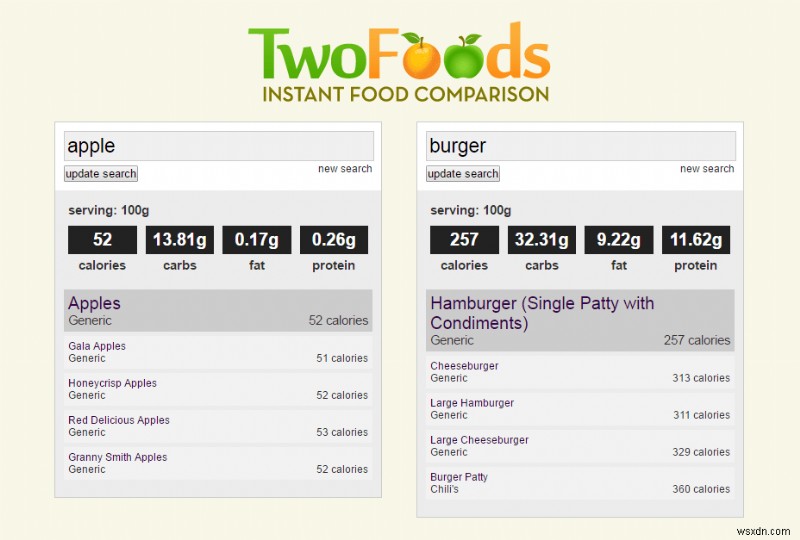Viewport: 800px width, 540px height.
Task: Select Honeycrisp Apples result
Action: point(218,389)
